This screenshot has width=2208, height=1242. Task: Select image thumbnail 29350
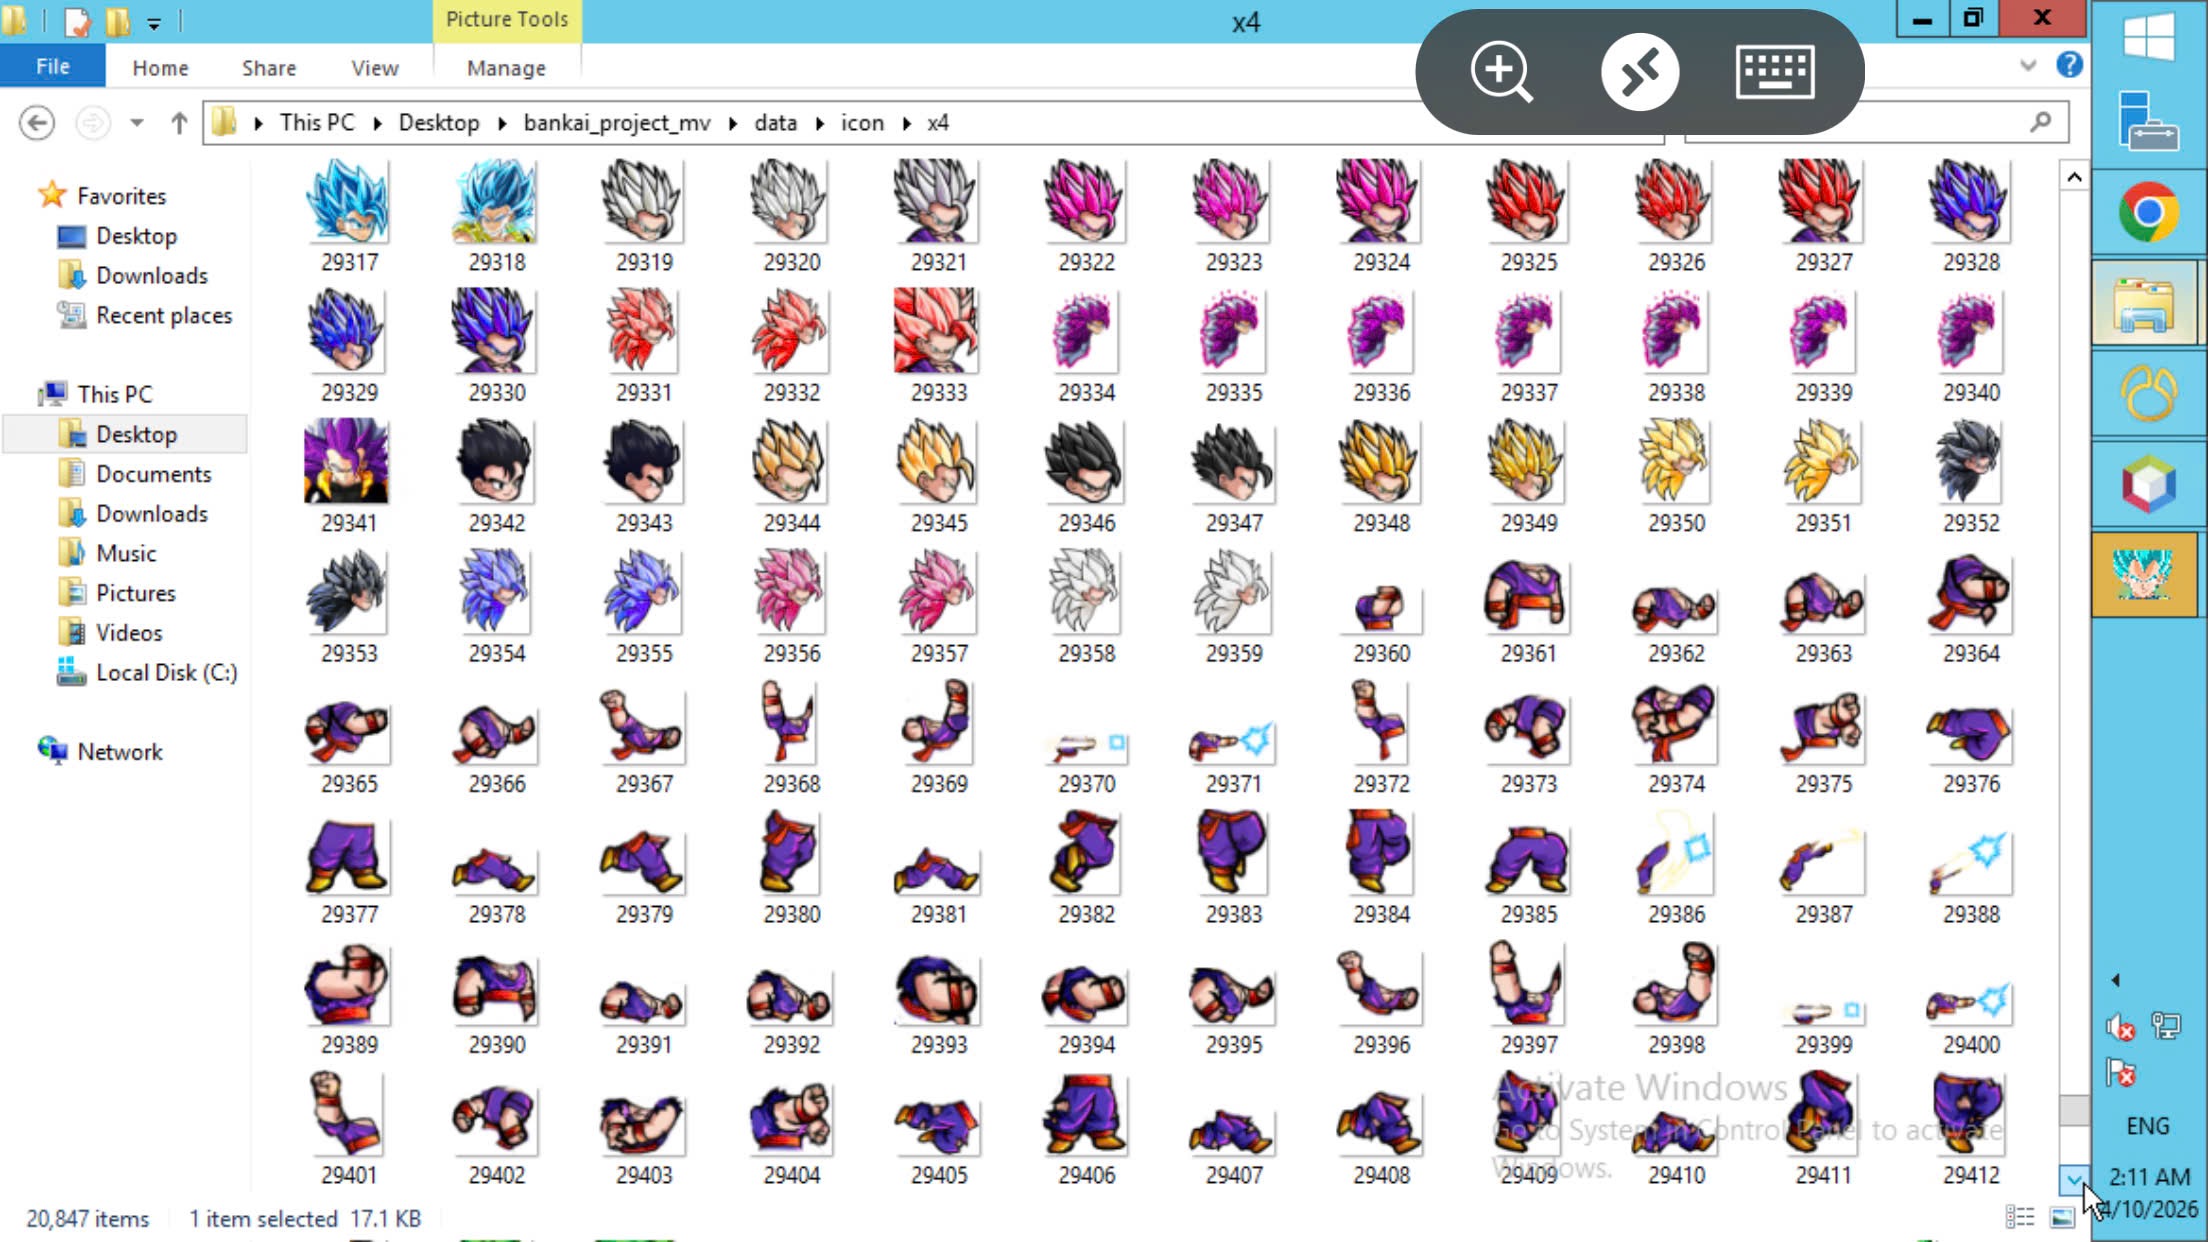tap(1675, 462)
